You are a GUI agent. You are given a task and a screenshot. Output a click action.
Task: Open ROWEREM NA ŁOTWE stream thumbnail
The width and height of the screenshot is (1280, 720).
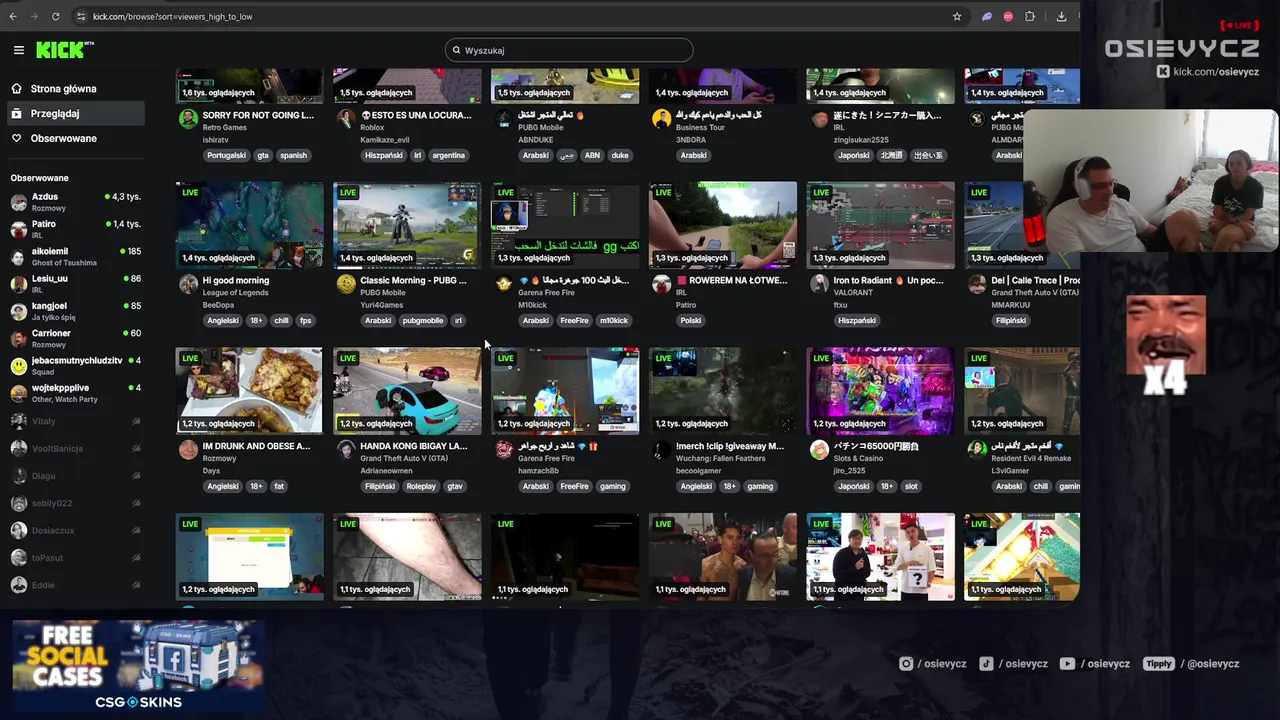(x=723, y=225)
